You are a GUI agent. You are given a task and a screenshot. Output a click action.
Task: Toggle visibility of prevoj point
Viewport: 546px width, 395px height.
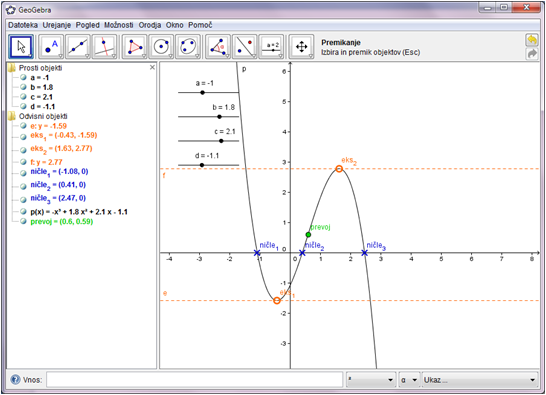23,221
